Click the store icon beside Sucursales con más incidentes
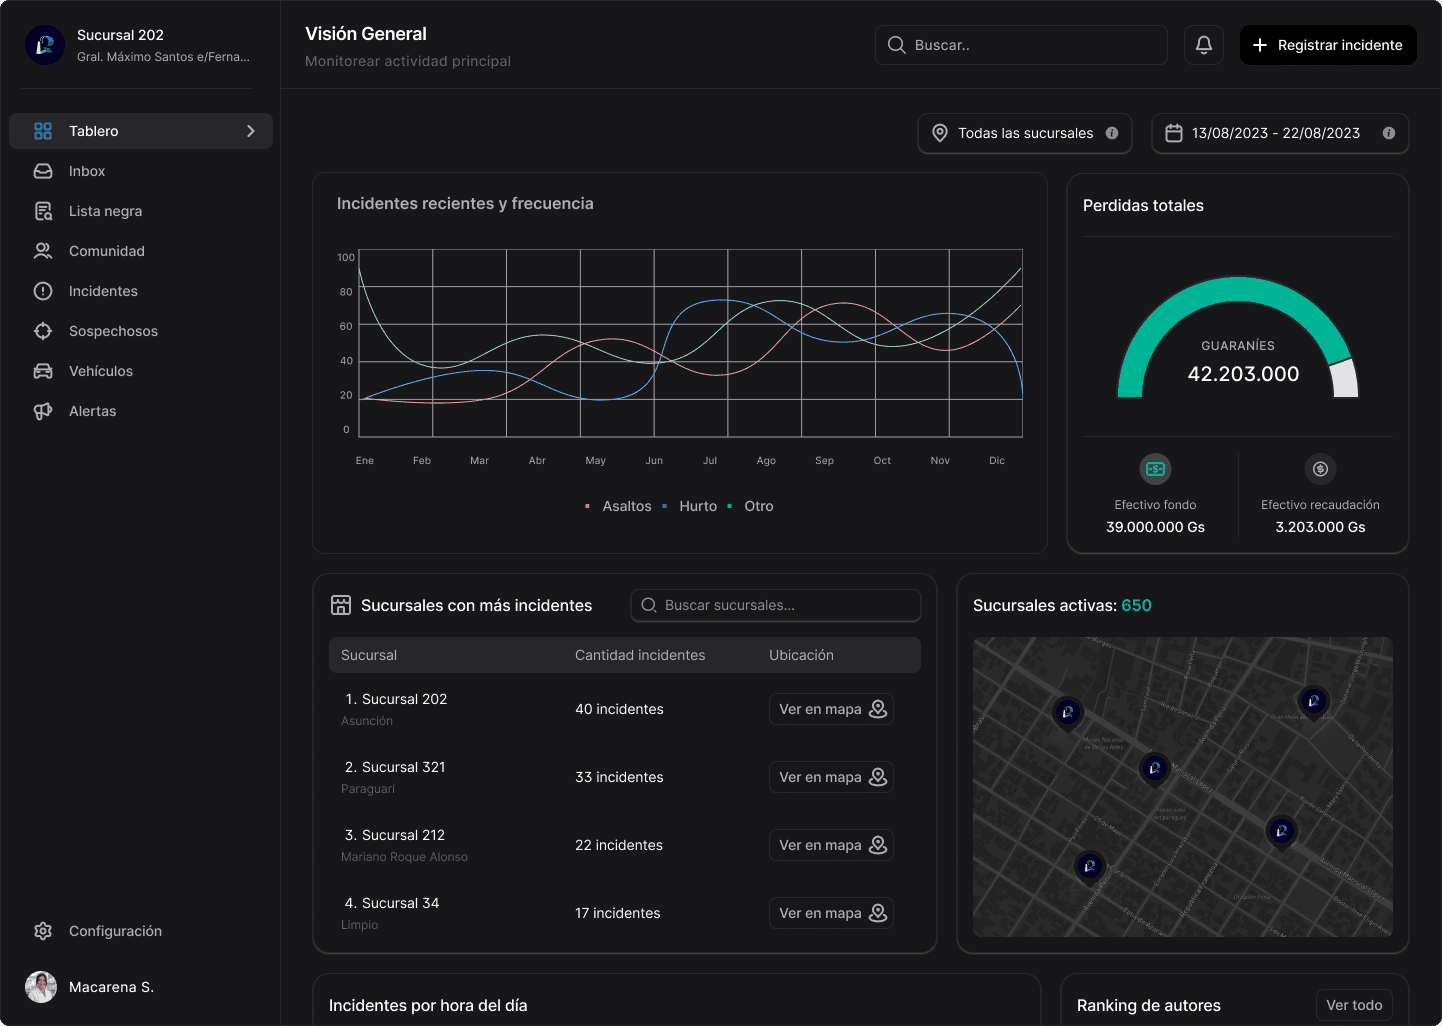The width and height of the screenshot is (1442, 1026). (x=341, y=605)
